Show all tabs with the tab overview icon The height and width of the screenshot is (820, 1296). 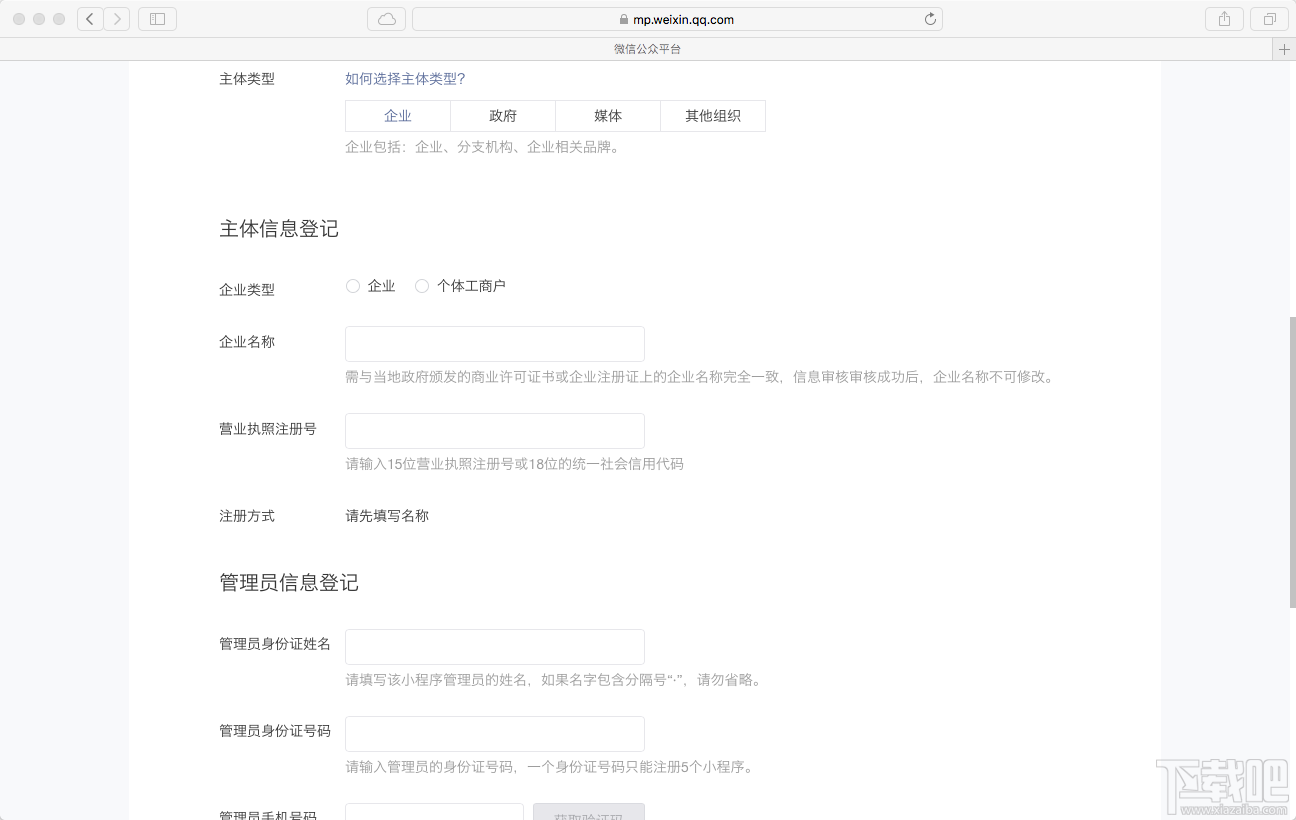[x=1268, y=18]
